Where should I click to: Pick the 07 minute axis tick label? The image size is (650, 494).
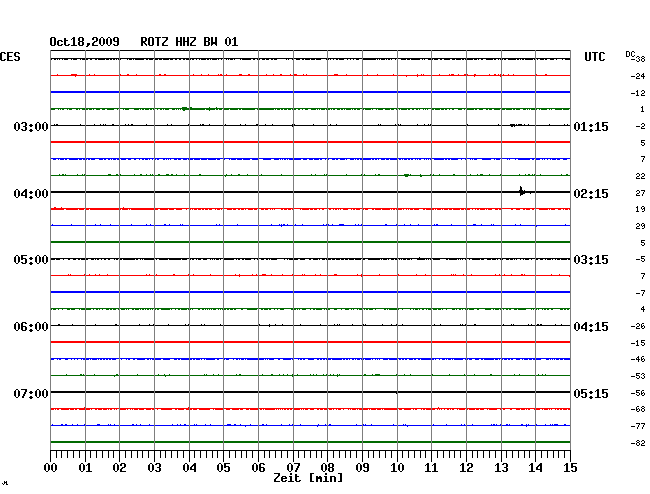[x=293, y=468]
